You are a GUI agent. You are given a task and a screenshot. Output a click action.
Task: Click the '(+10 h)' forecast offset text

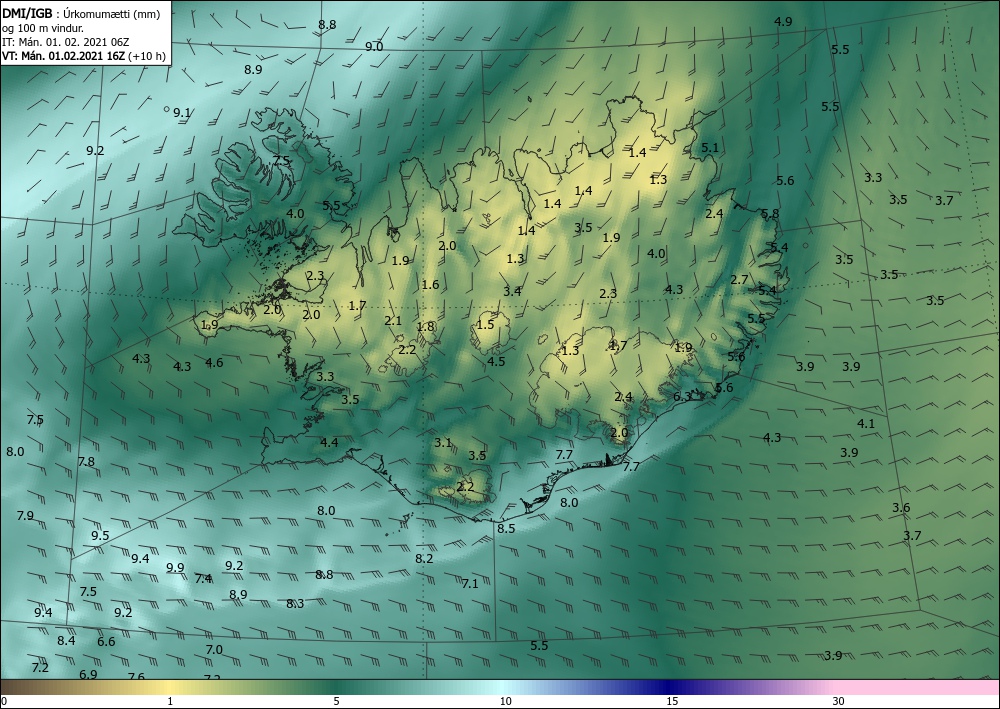coord(147,56)
